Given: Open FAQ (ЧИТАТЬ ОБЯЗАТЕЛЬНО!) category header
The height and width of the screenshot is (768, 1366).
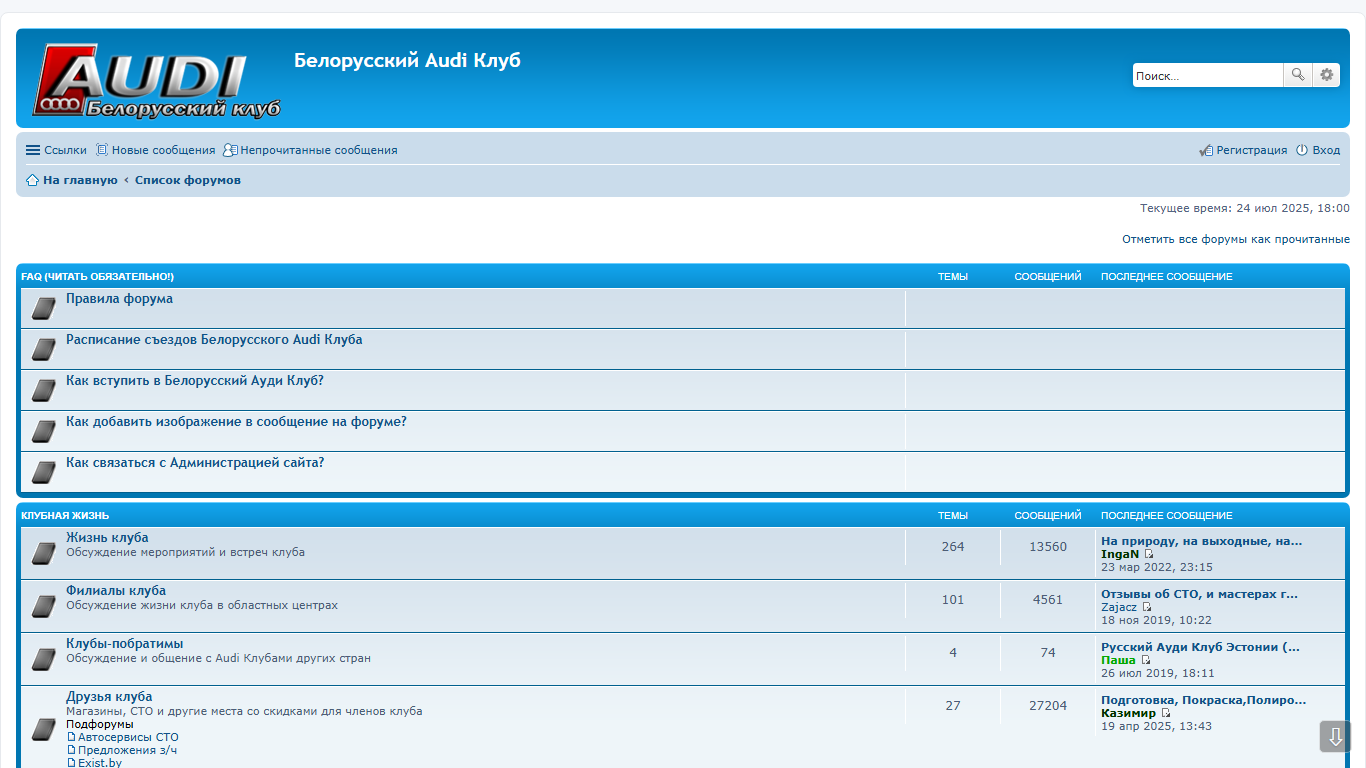Looking at the screenshot, I should point(97,276).
